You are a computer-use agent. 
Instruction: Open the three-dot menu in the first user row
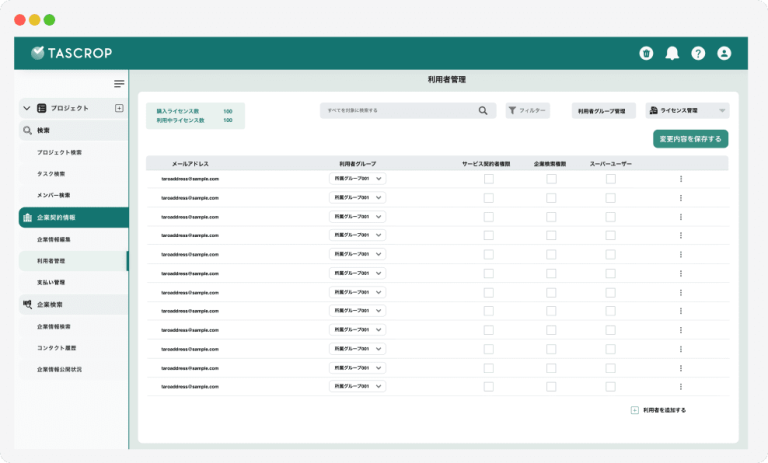[680, 179]
